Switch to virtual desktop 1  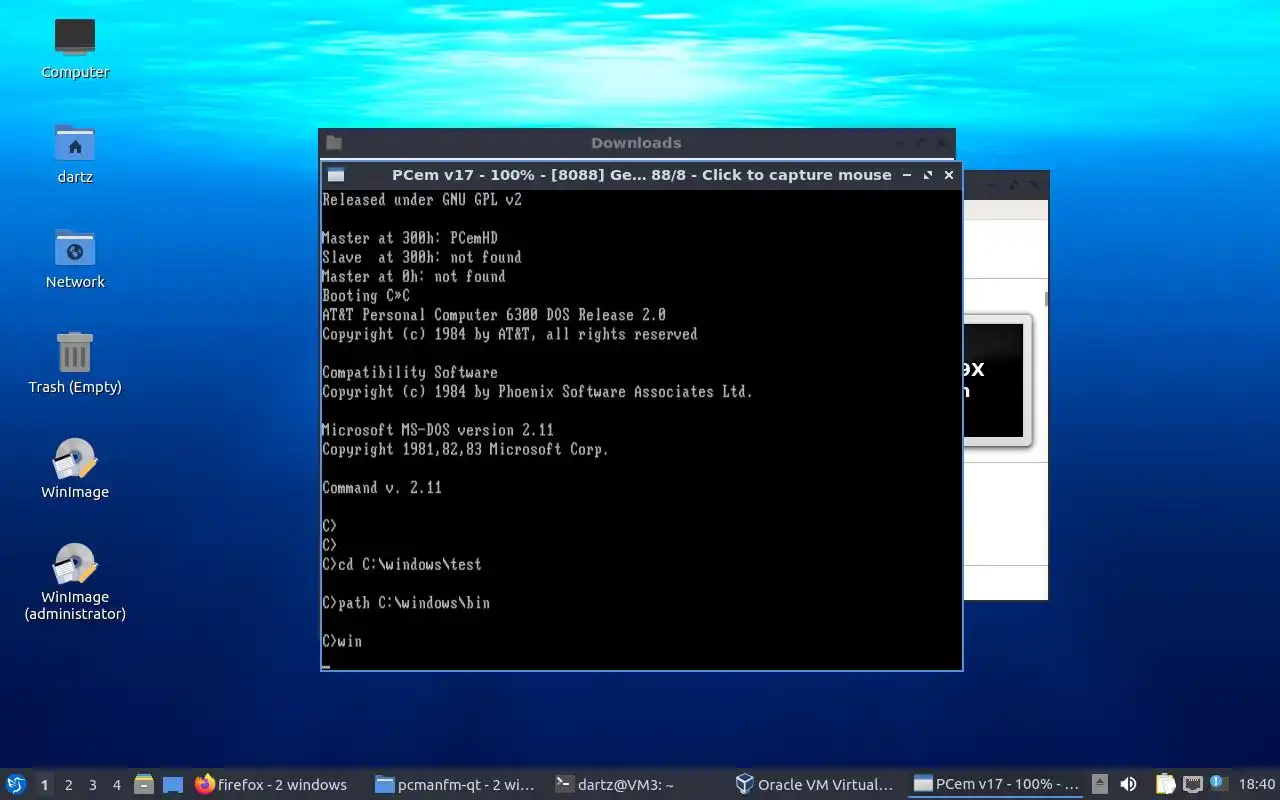(x=44, y=785)
